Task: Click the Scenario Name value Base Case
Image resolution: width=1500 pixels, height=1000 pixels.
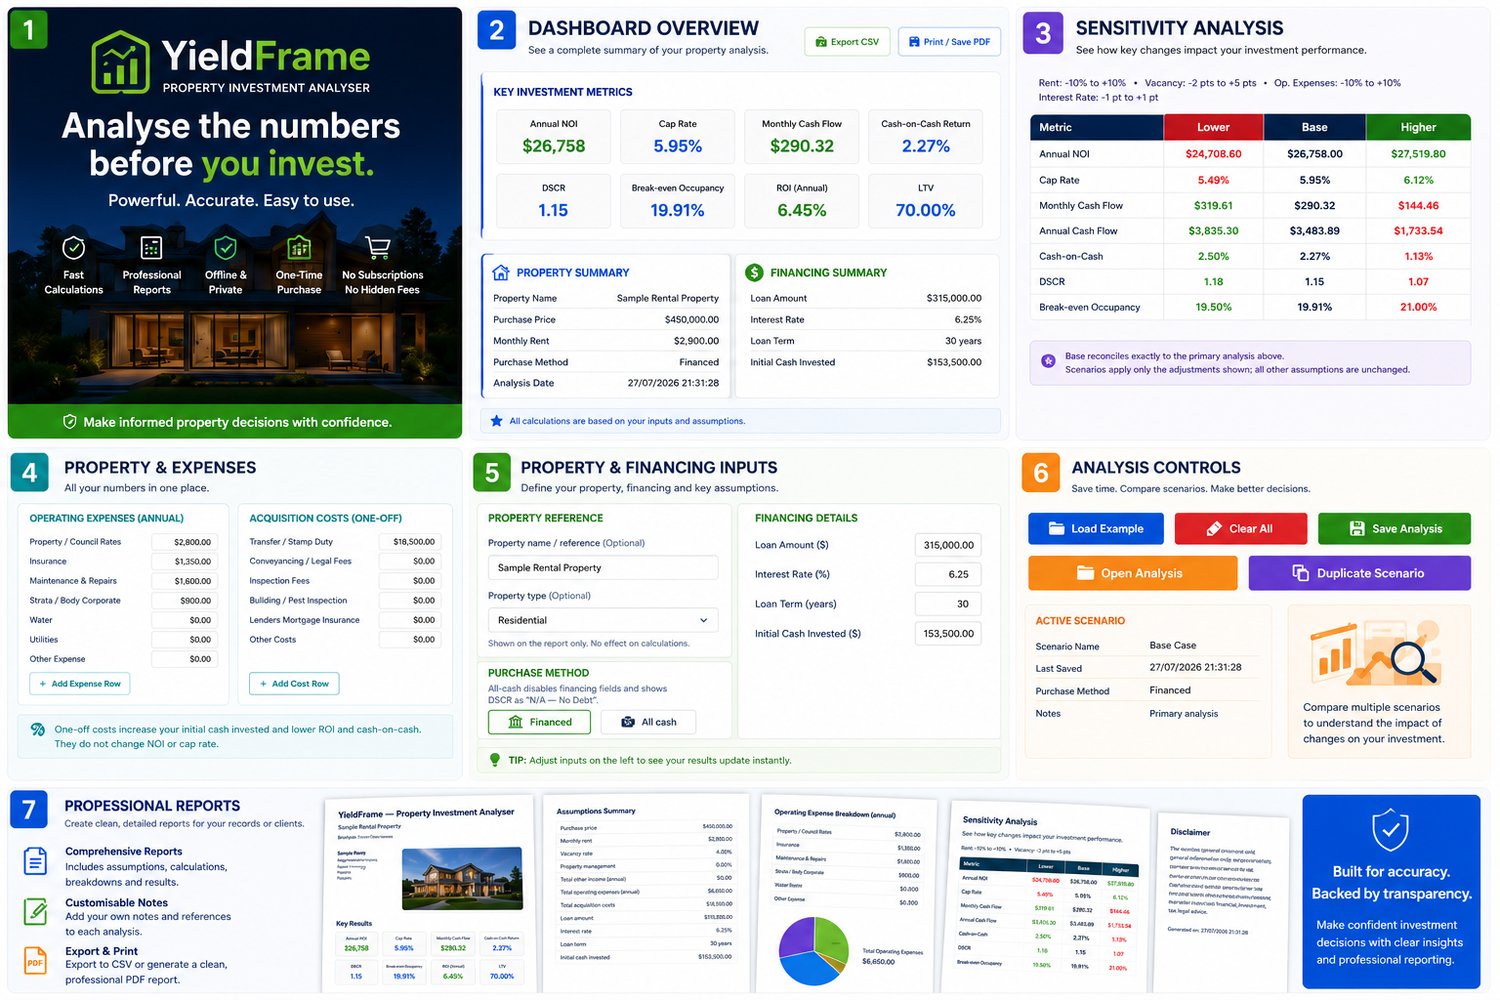Action: (1173, 646)
